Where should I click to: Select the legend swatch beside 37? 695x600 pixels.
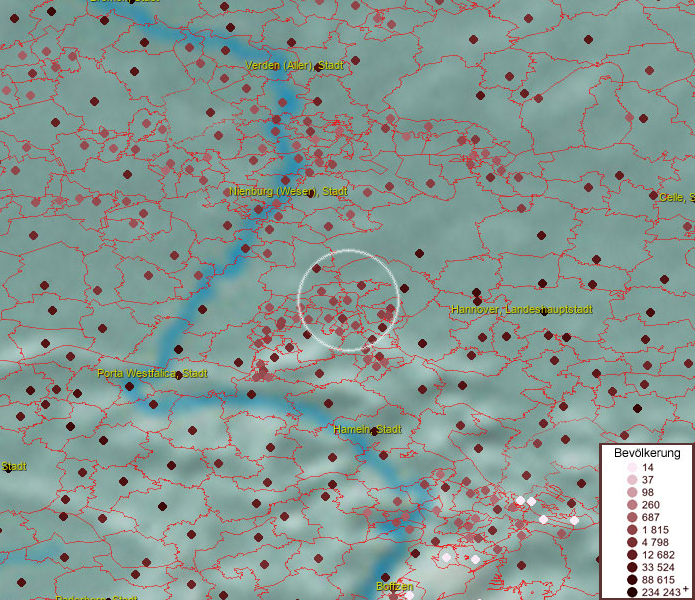click(x=632, y=479)
